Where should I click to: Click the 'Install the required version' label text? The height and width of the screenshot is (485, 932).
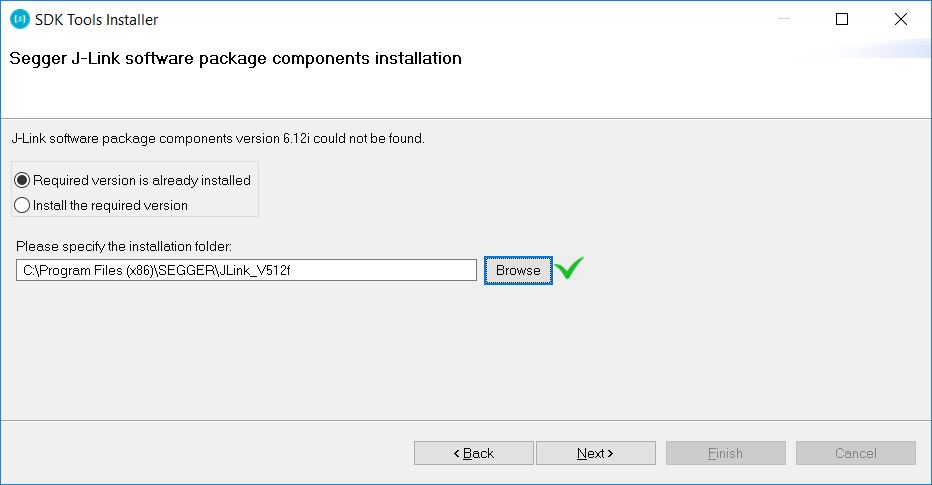point(110,206)
